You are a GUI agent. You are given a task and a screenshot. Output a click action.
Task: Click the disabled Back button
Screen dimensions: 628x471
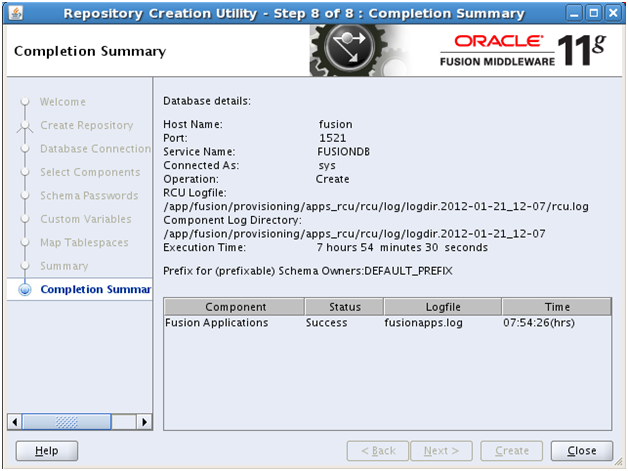(378, 451)
